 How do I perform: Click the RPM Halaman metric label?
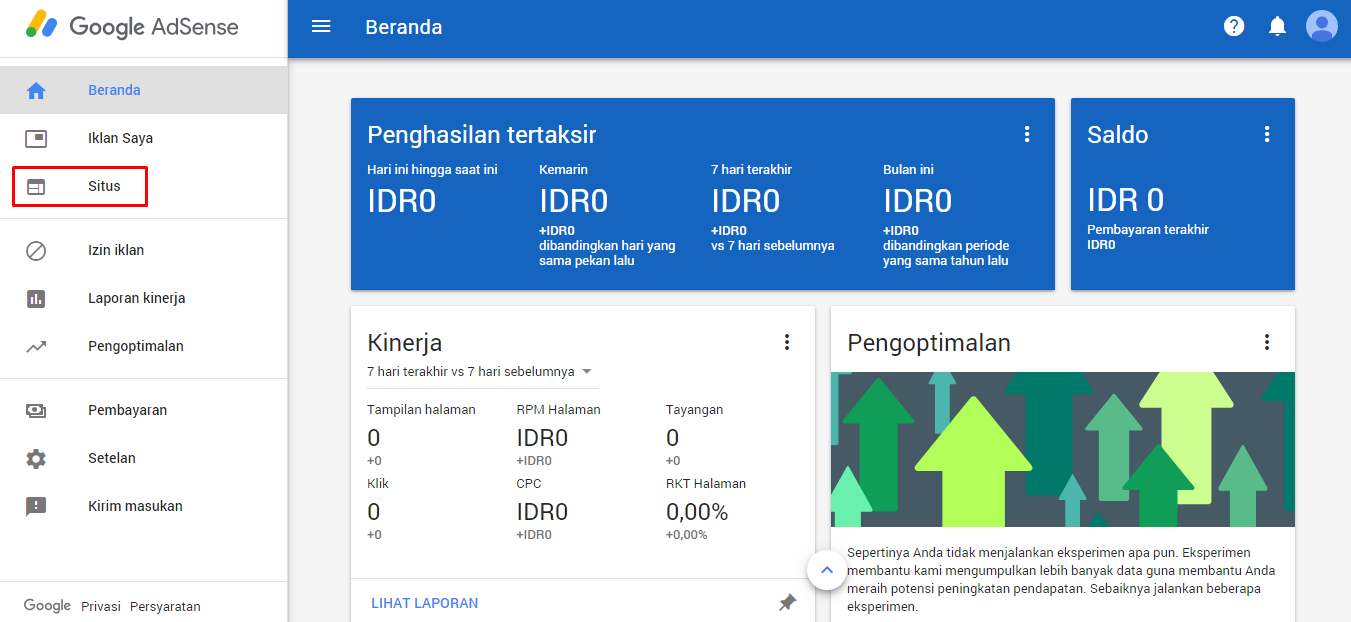pyautogui.click(x=558, y=409)
